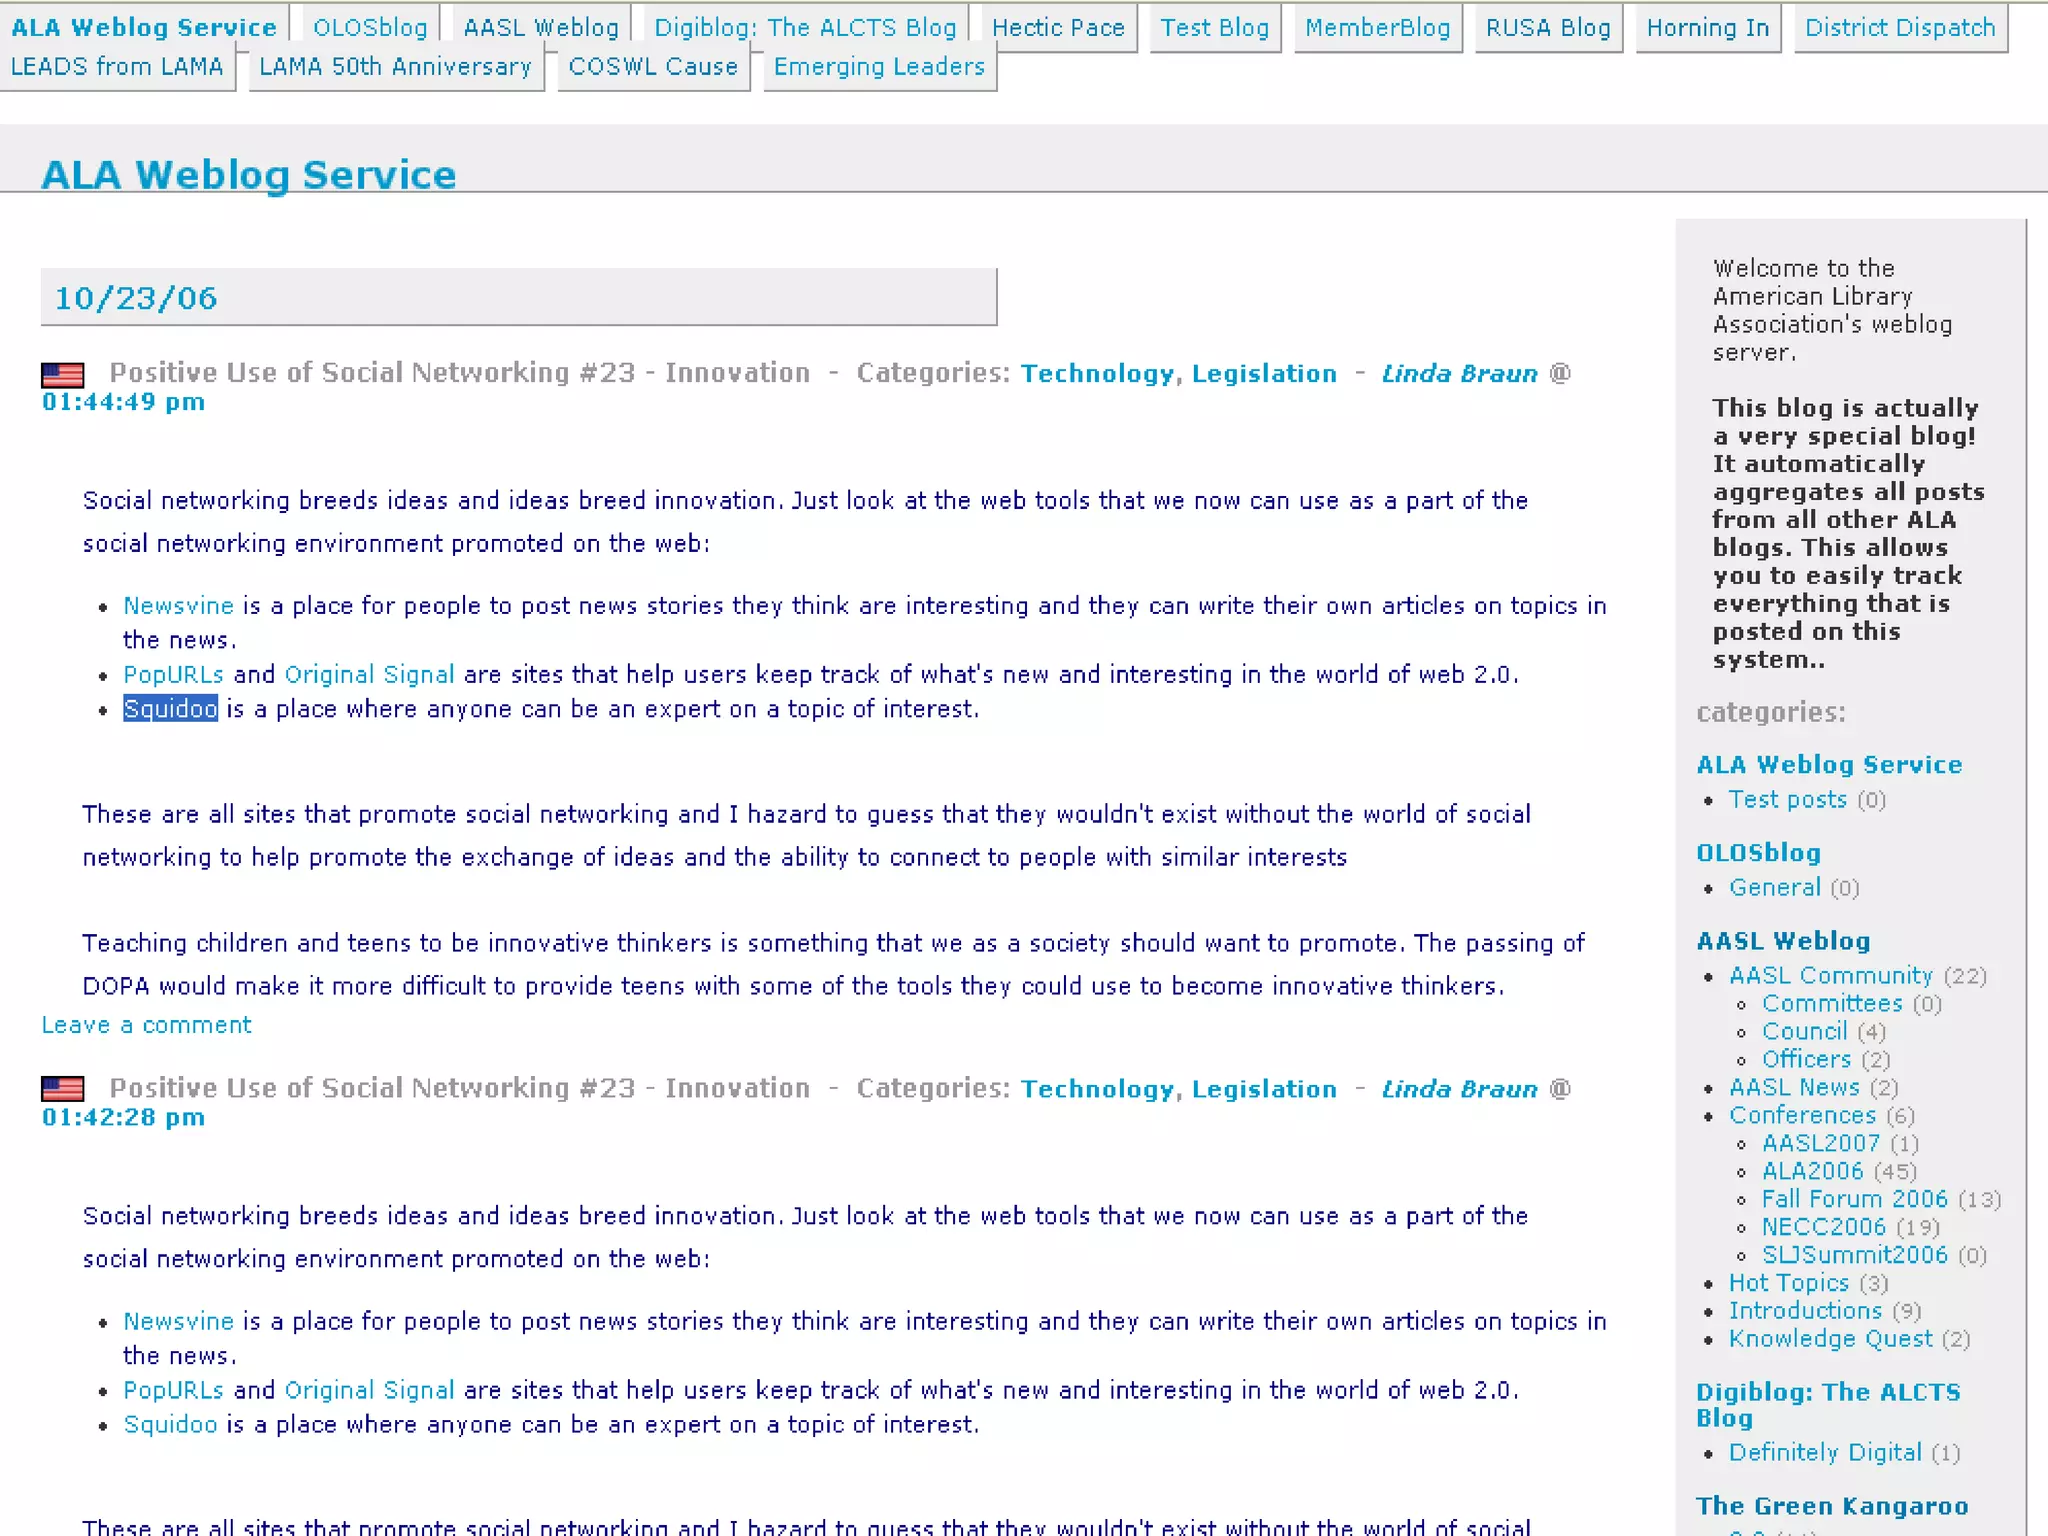The image size is (2048, 1536).
Task: Open the Original Signal link in first post
Action: tap(369, 675)
